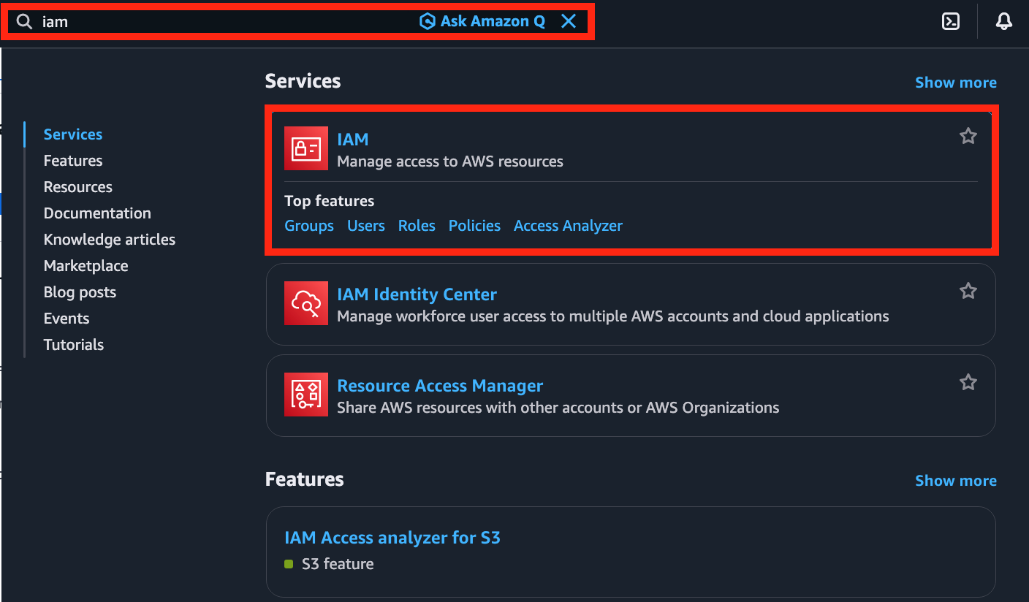Image resolution: width=1029 pixels, height=602 pixels.
Task: Select the Documentation category in sidebar
Action: tap(97, 213)
